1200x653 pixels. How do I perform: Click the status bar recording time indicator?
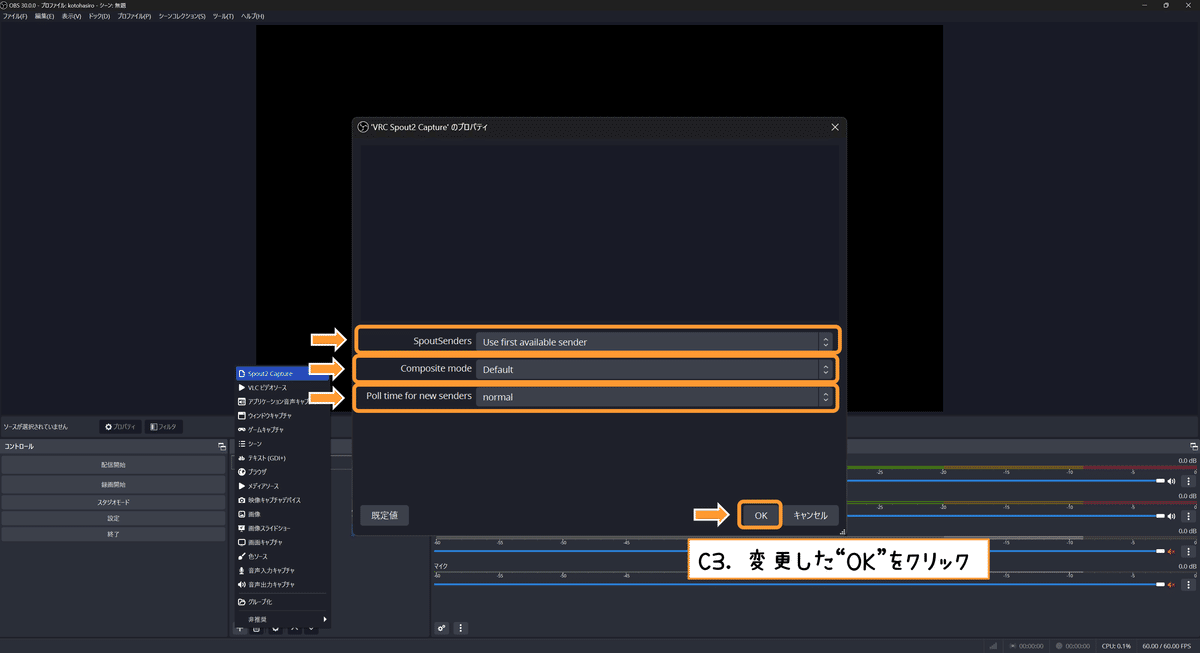pyautogui.click(x=1075, y=645)
